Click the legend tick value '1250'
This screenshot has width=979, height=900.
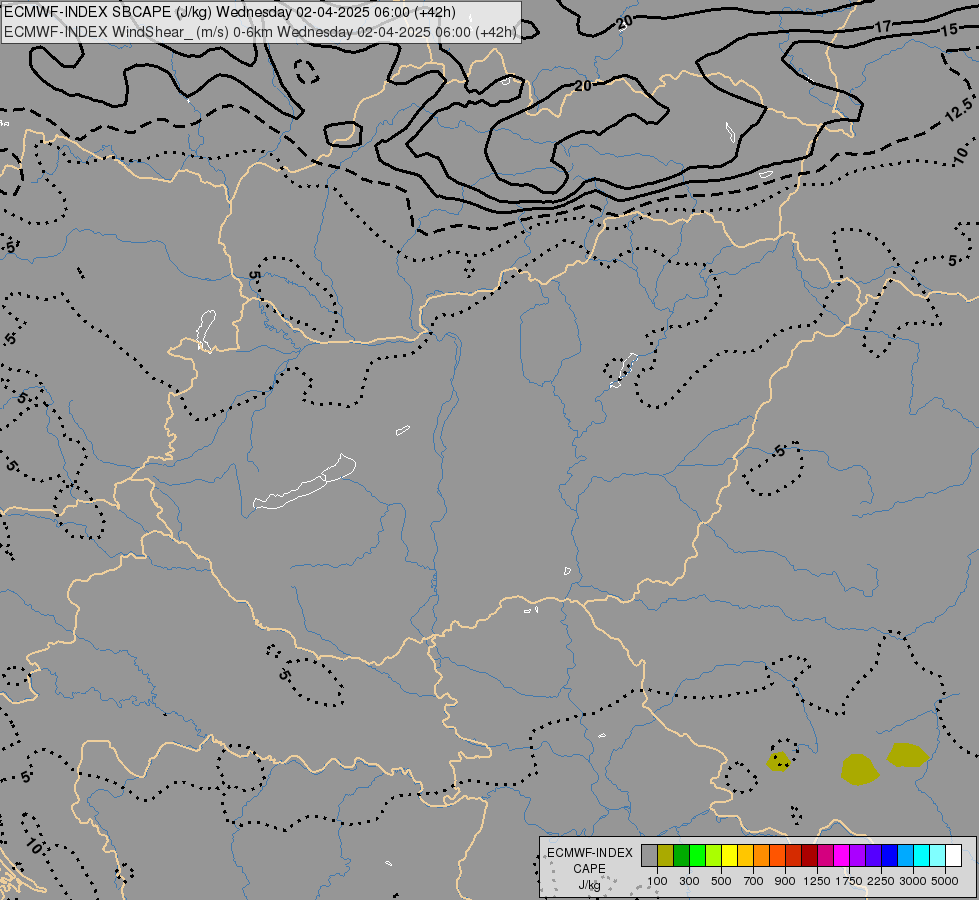point(817,881)
